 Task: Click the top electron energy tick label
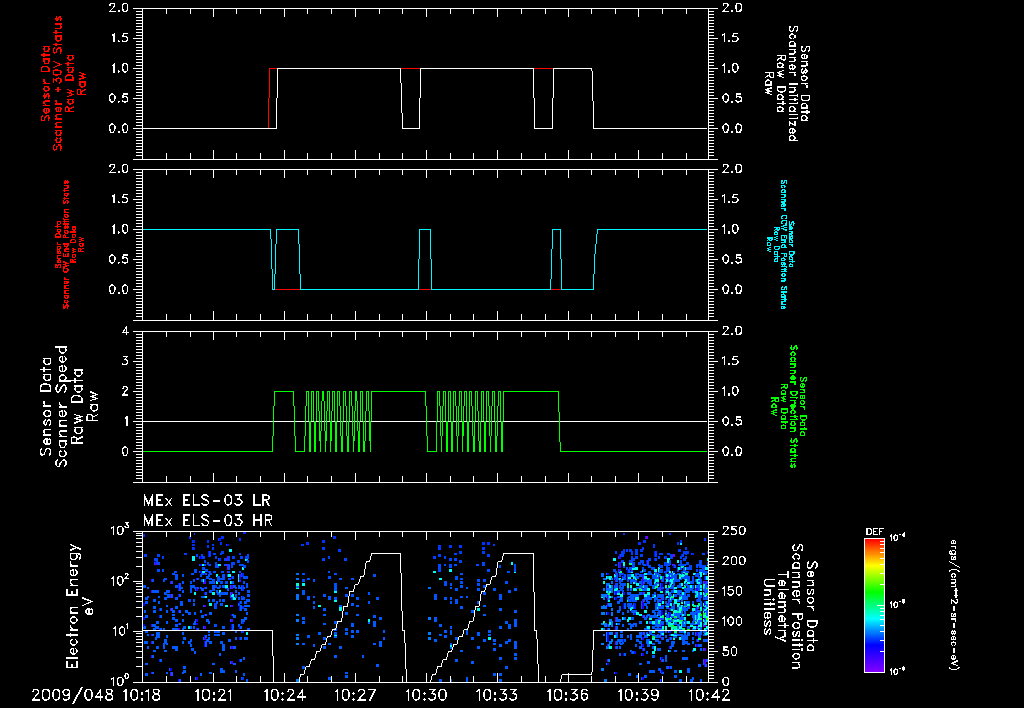[x=118, y=530]
